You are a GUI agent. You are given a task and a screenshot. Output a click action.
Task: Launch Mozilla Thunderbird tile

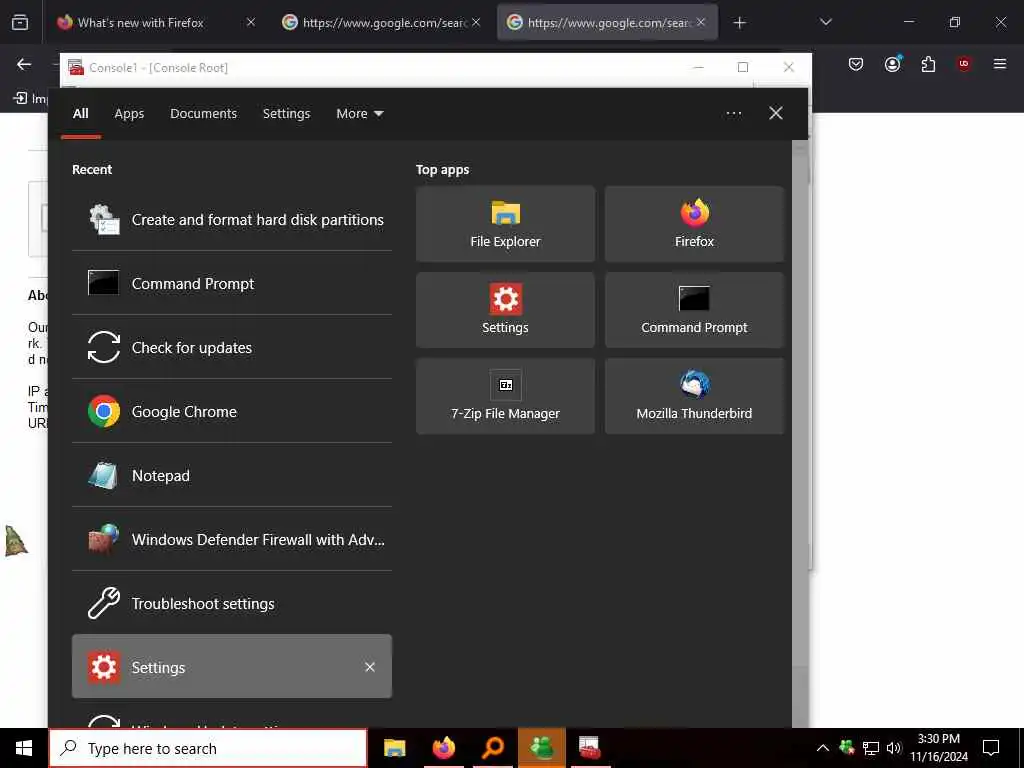click(694, 396)
